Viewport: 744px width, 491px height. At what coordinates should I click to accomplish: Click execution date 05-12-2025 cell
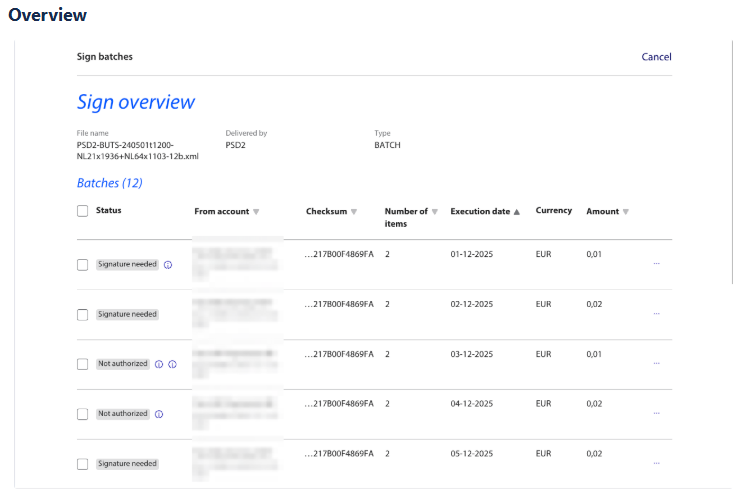click(x=472, y=454)
